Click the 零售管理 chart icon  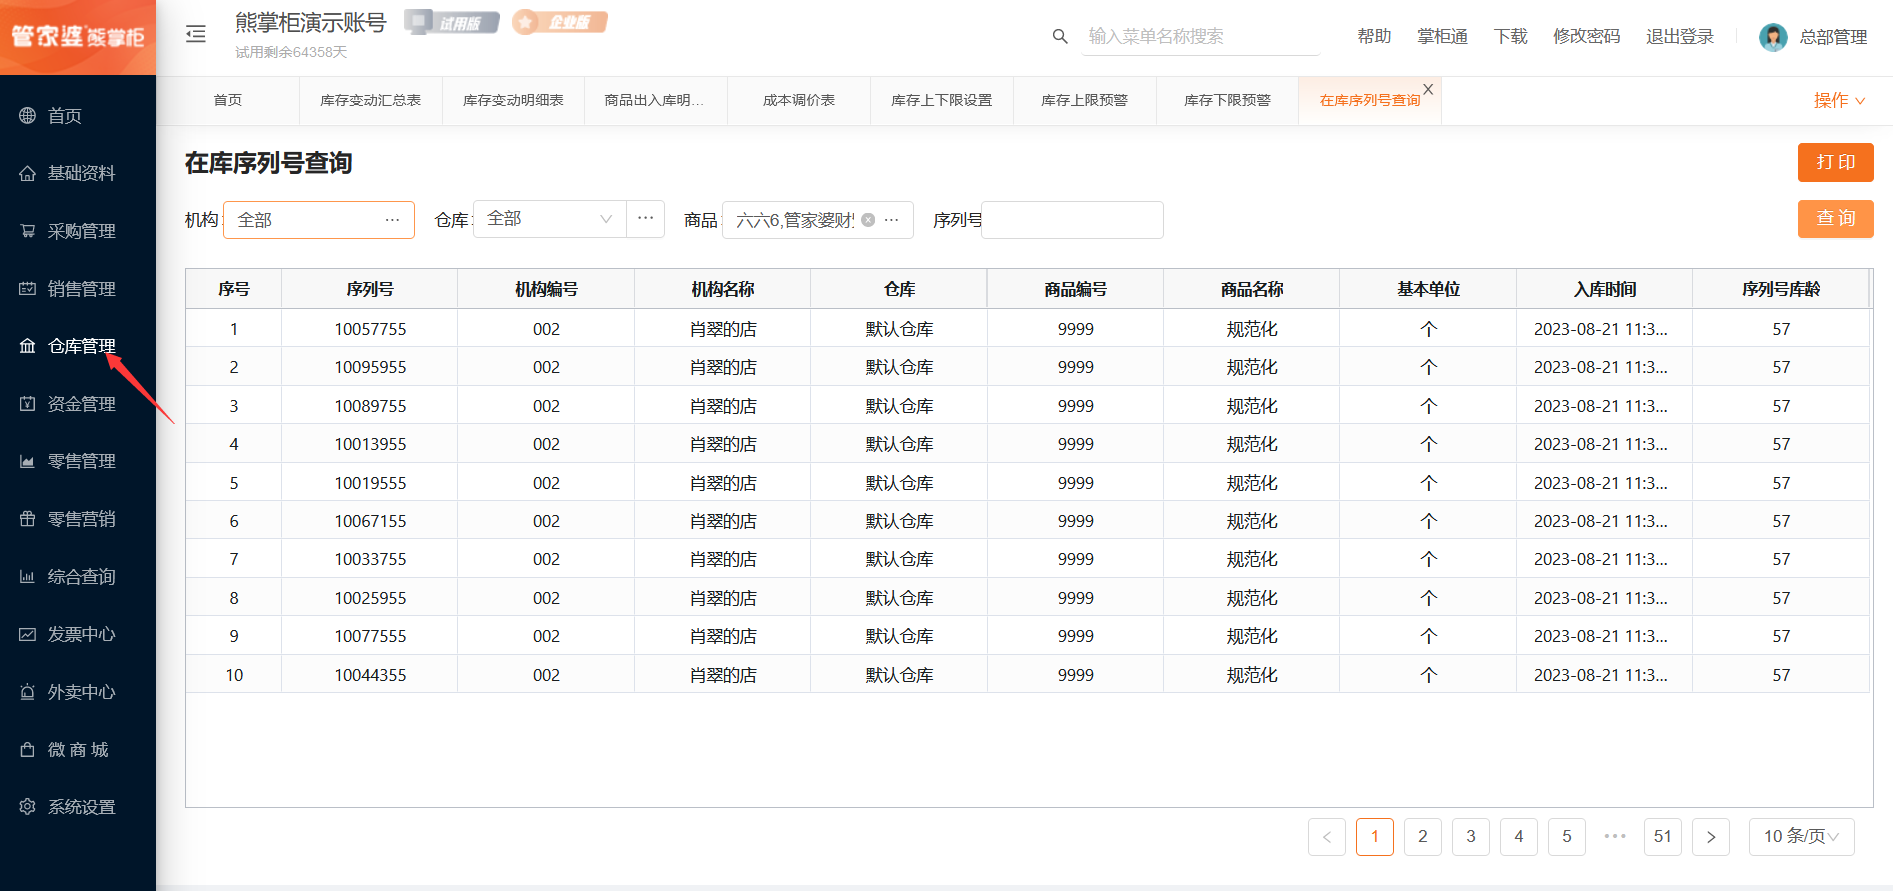click(x=28, y=461)
